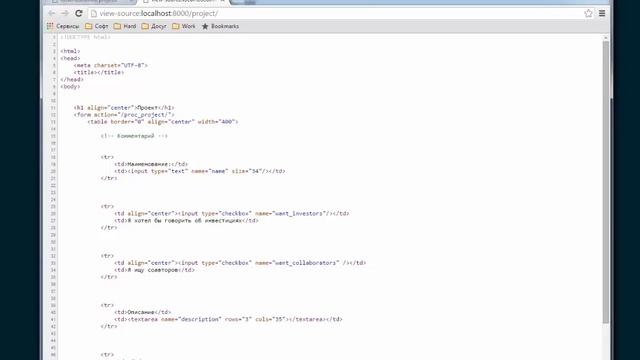Click the h1 align="center" line
The height and width of the screenshot is (360, 640).
coord(124,108)
